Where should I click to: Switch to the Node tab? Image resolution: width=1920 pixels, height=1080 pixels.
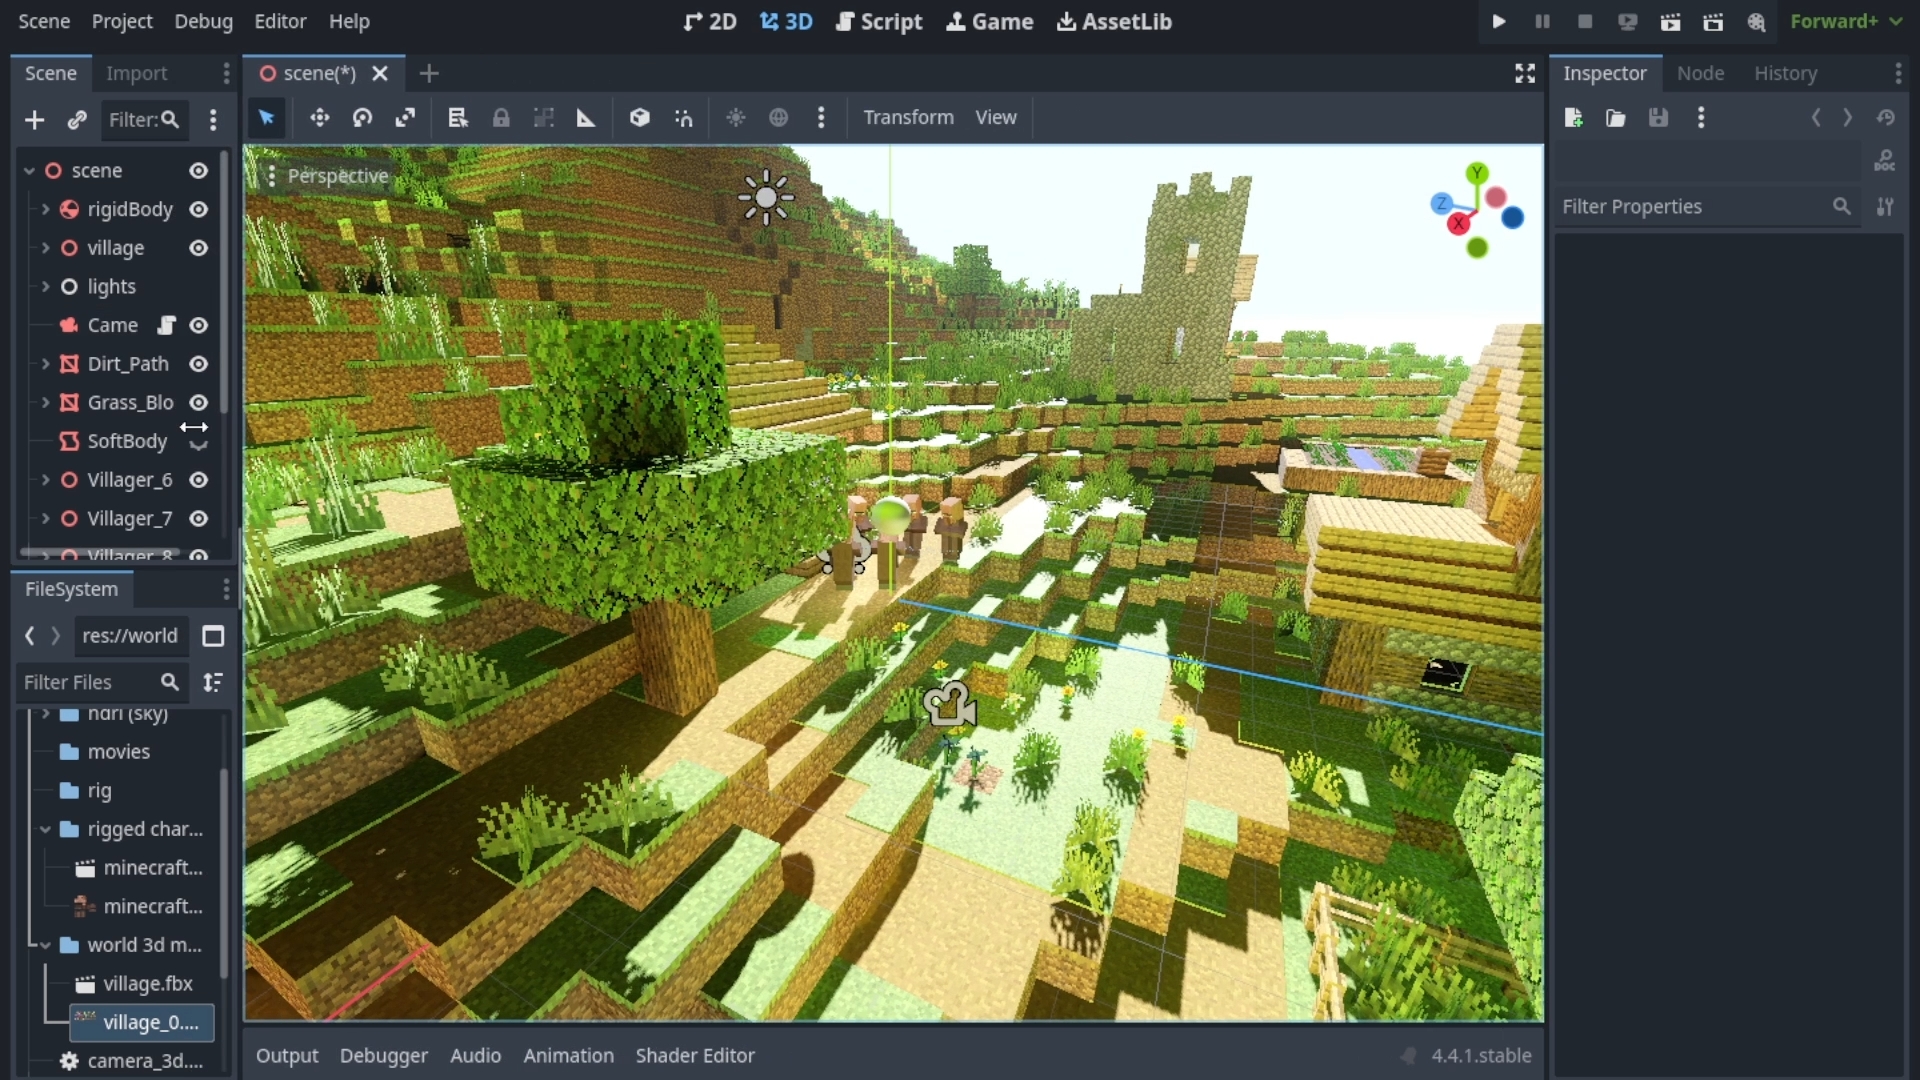tap(1700, 73)
